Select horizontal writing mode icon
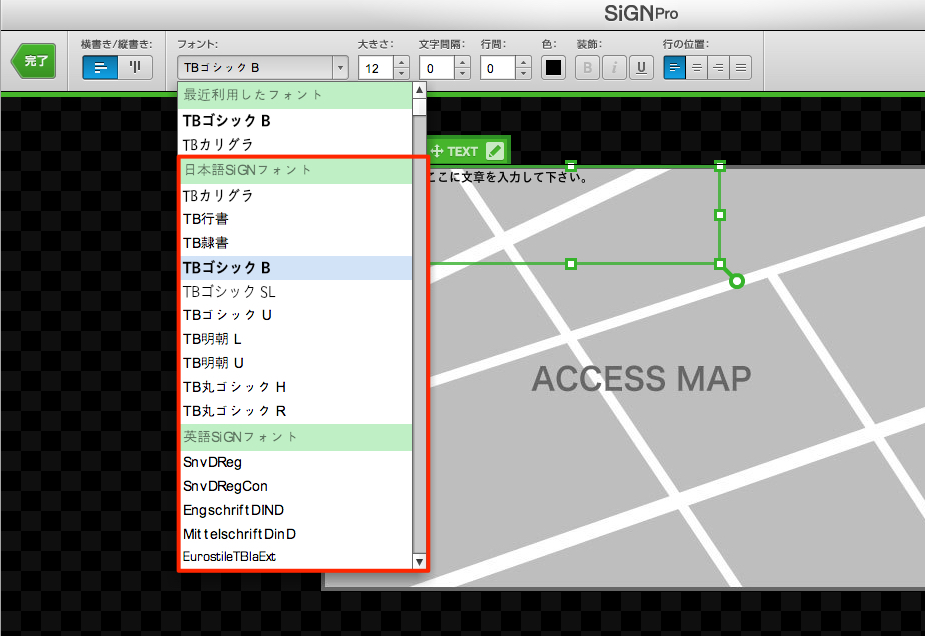925x636 pixels. (100, 68)
